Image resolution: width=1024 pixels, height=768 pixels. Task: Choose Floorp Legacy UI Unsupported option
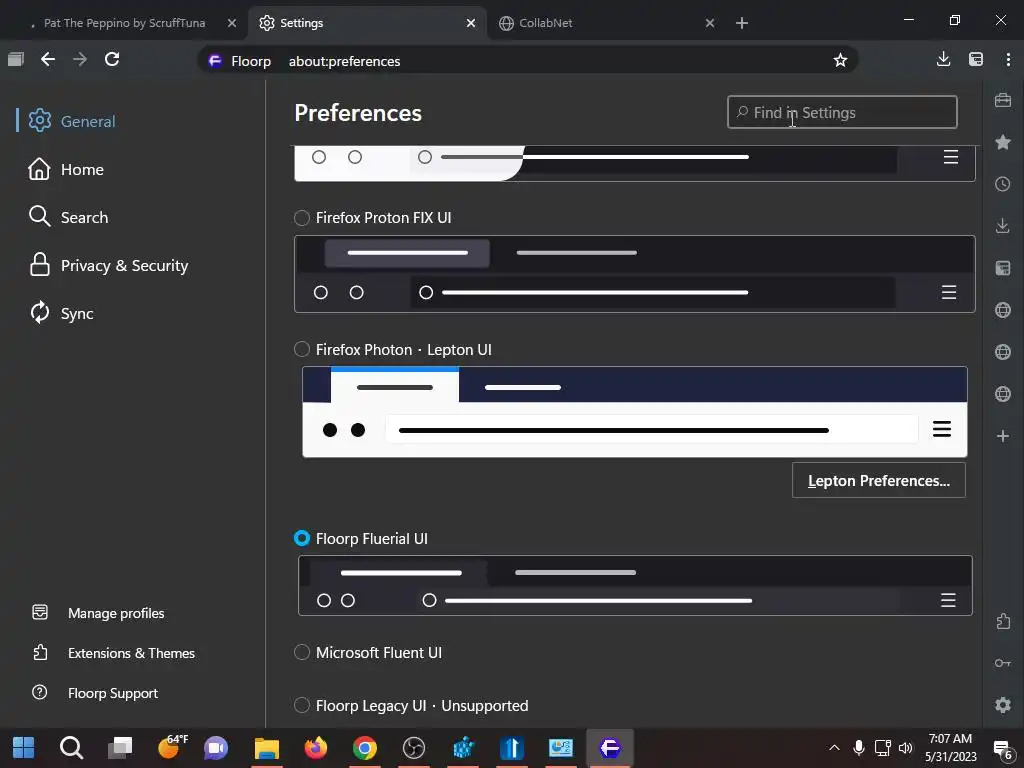click(302, 705)
